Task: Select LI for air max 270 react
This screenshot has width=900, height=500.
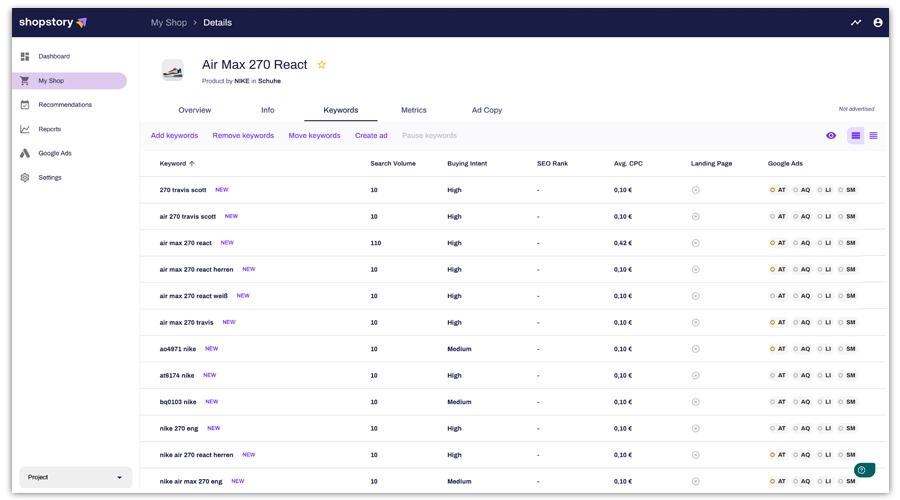Action: tap(824, 243)
